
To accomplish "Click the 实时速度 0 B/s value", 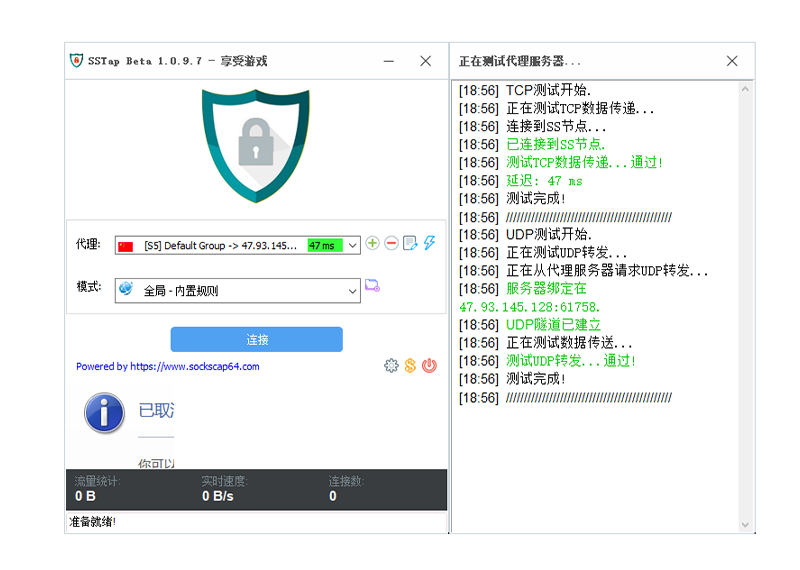I will [218, 496].
